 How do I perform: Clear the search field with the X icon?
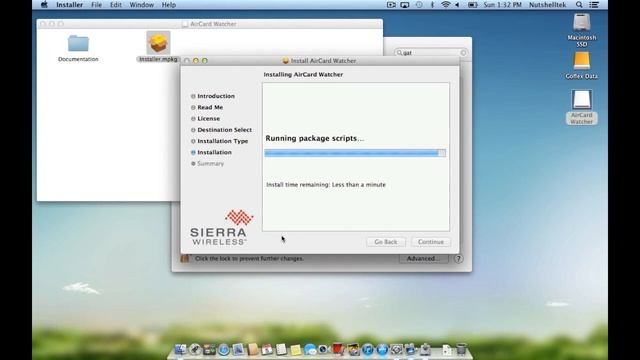463,53
